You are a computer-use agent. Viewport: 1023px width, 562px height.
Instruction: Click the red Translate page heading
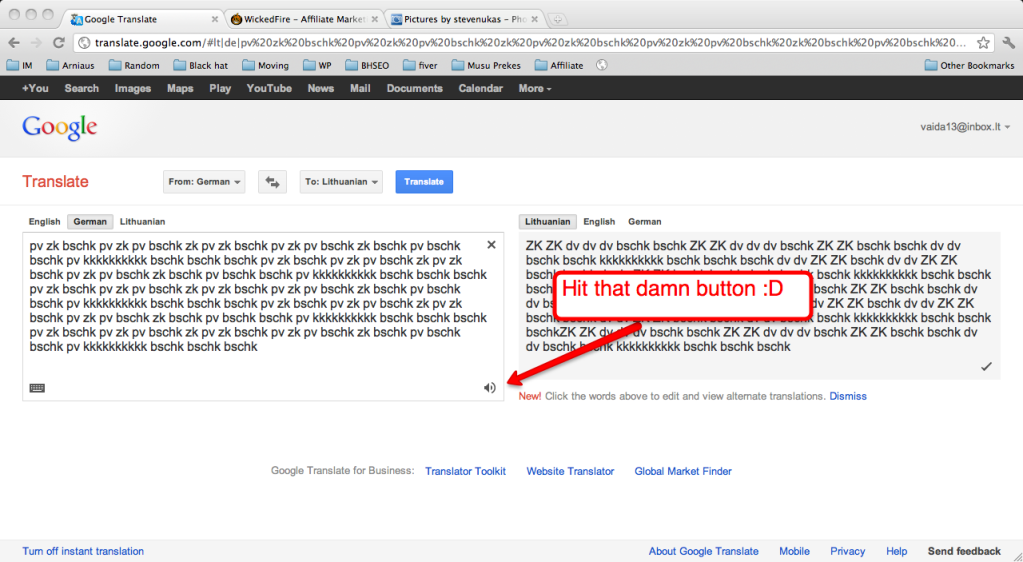click(x=55, y=182)
